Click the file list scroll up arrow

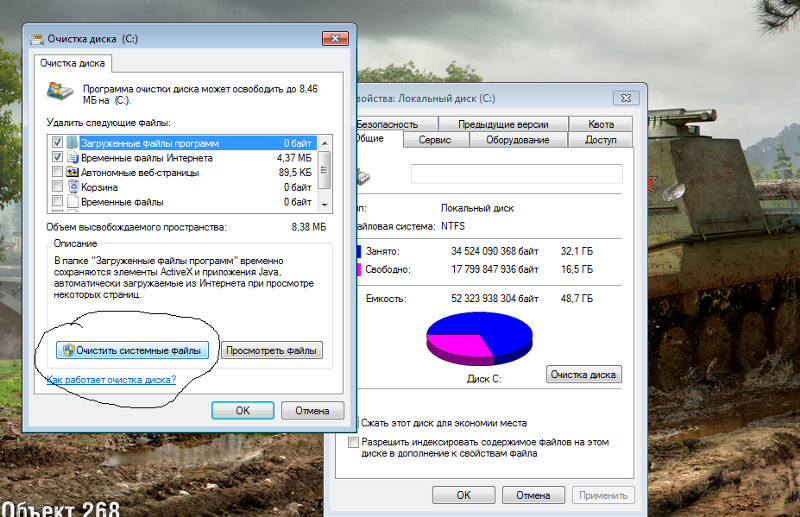pyautogui.click(x=324, y=142)
